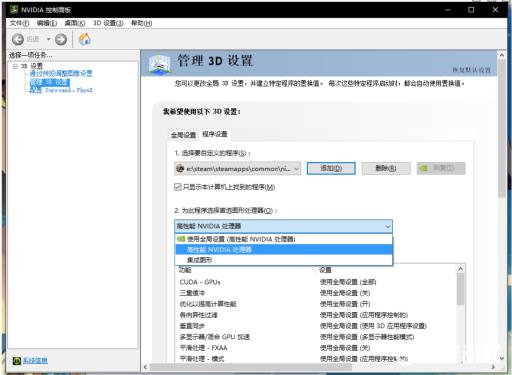Click the Forward navigation arrow icon
The image size is (512, 375).
61,39
